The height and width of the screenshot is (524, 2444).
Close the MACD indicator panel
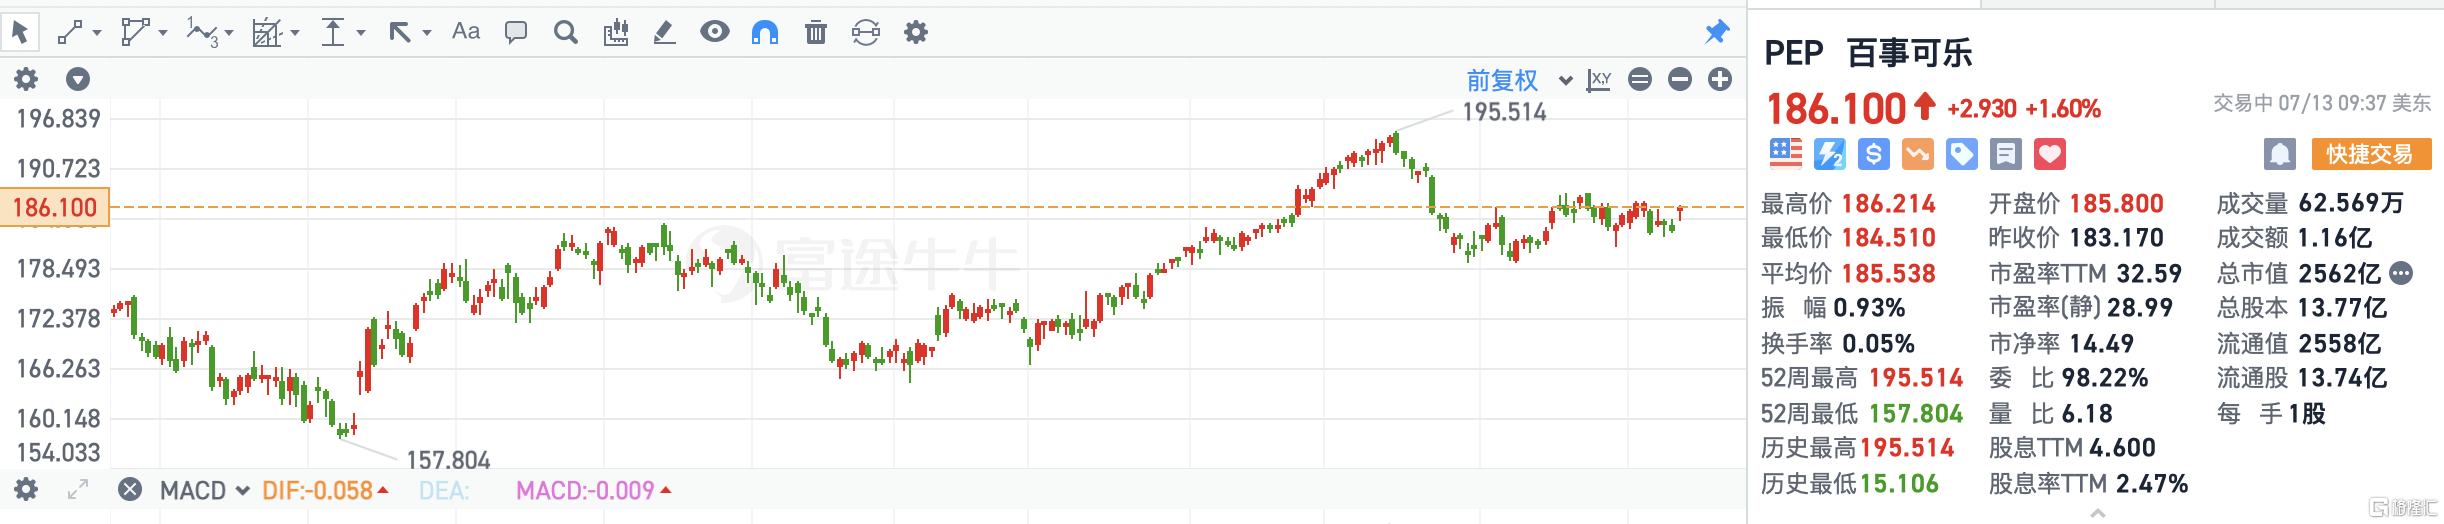click(130, 490)
